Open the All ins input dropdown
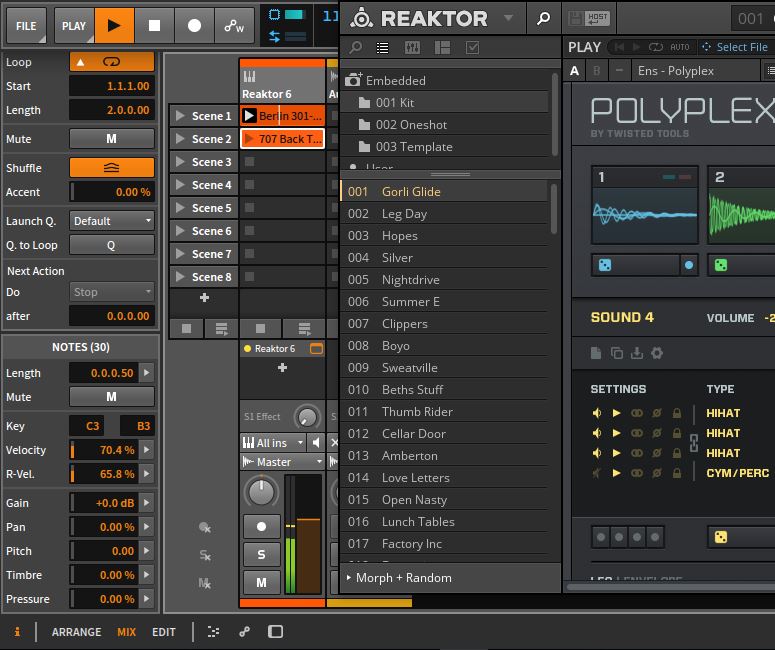Viewport: 775px width, 650px height. 273,443
